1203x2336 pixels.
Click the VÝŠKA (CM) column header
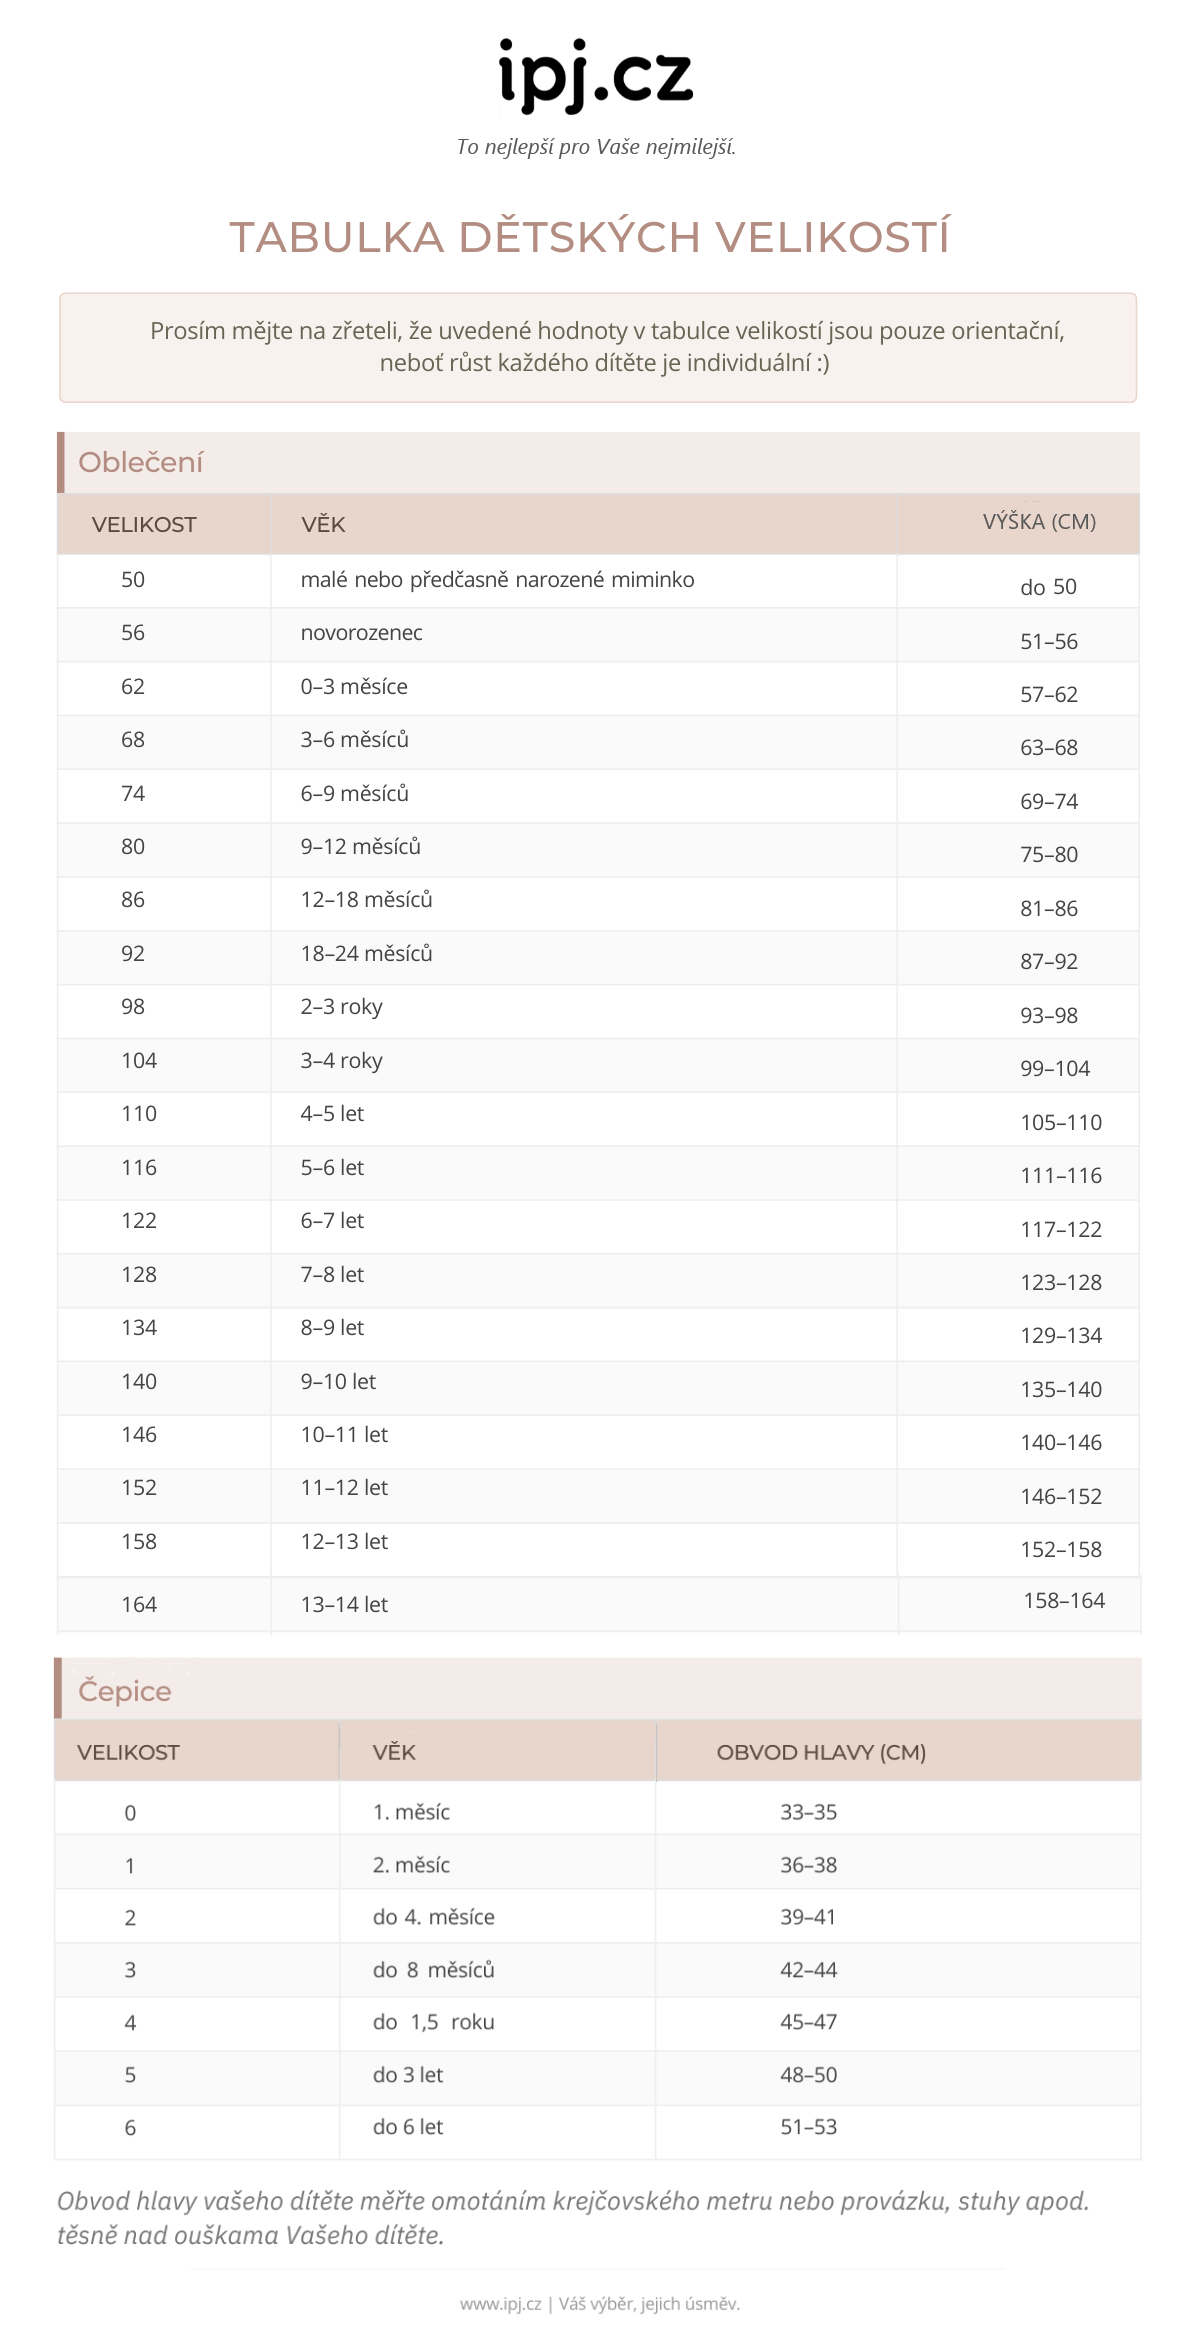click(x=1039, y=522)
